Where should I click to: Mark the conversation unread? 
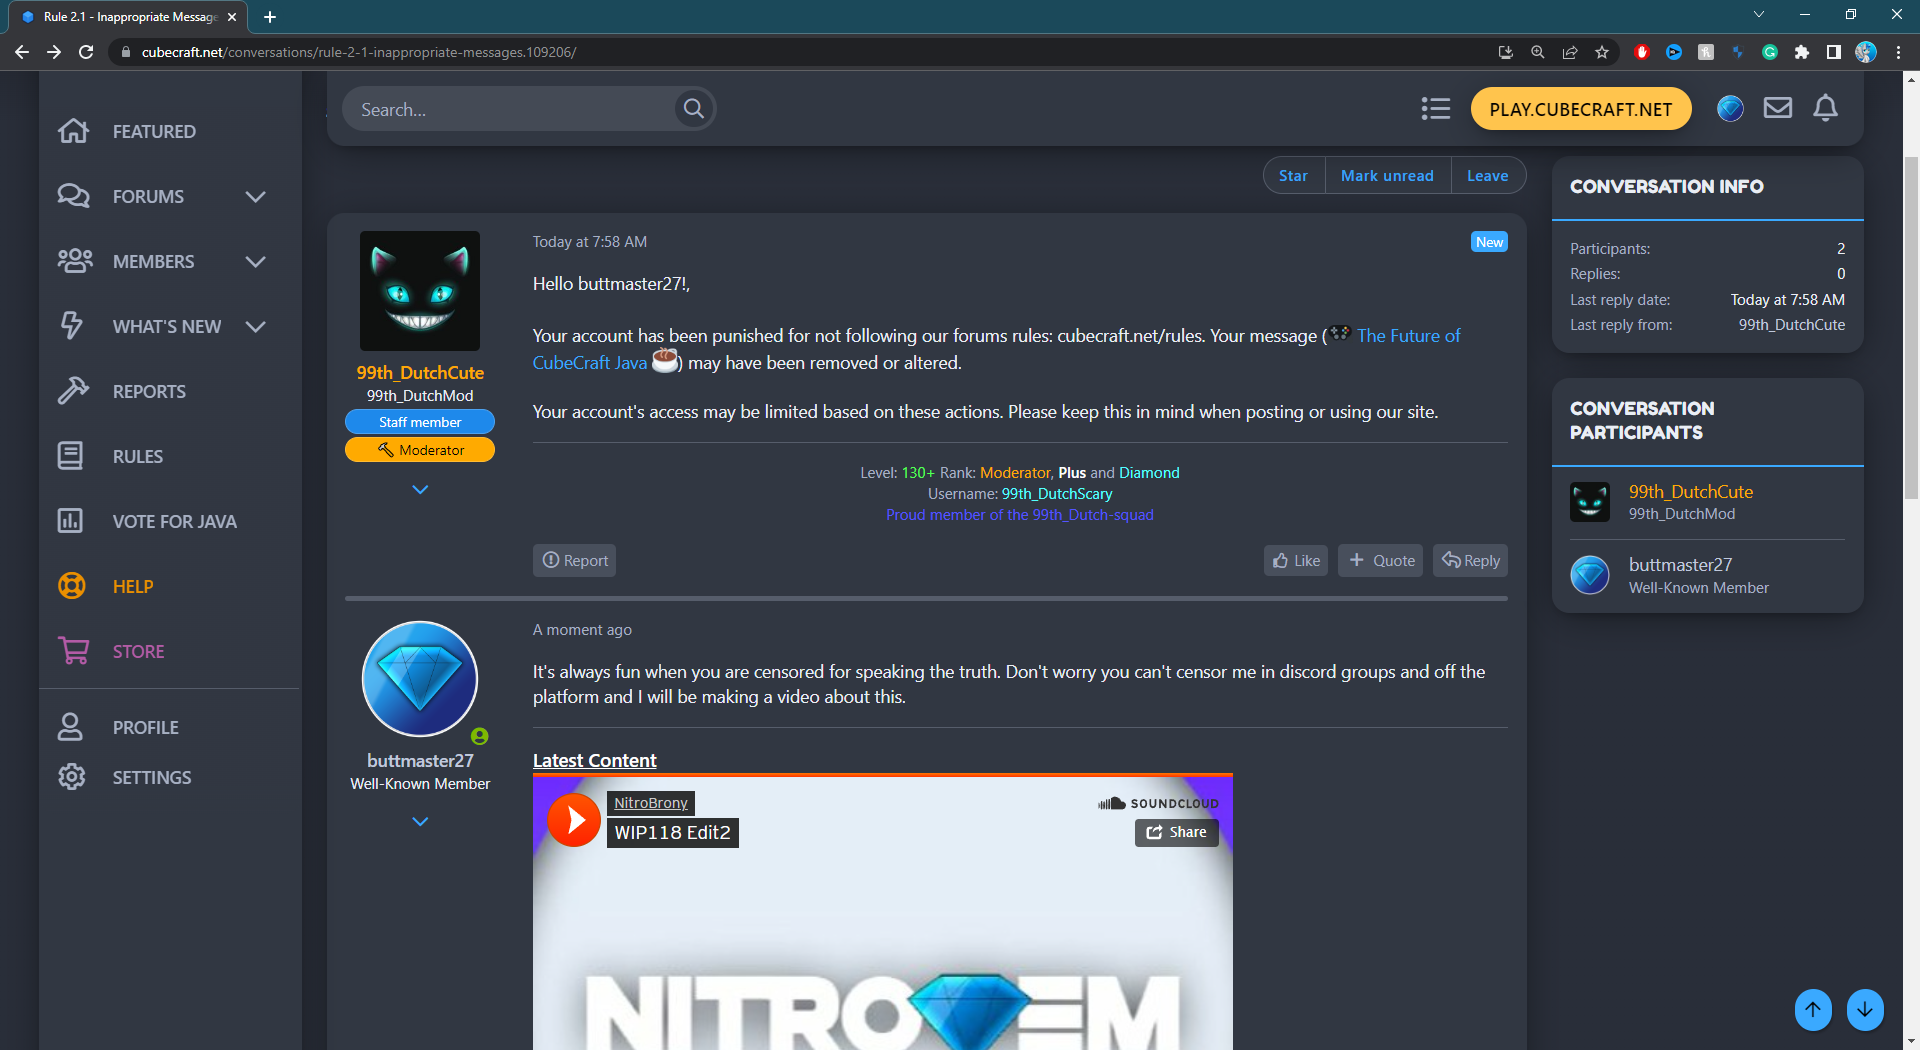(1387, 175)
